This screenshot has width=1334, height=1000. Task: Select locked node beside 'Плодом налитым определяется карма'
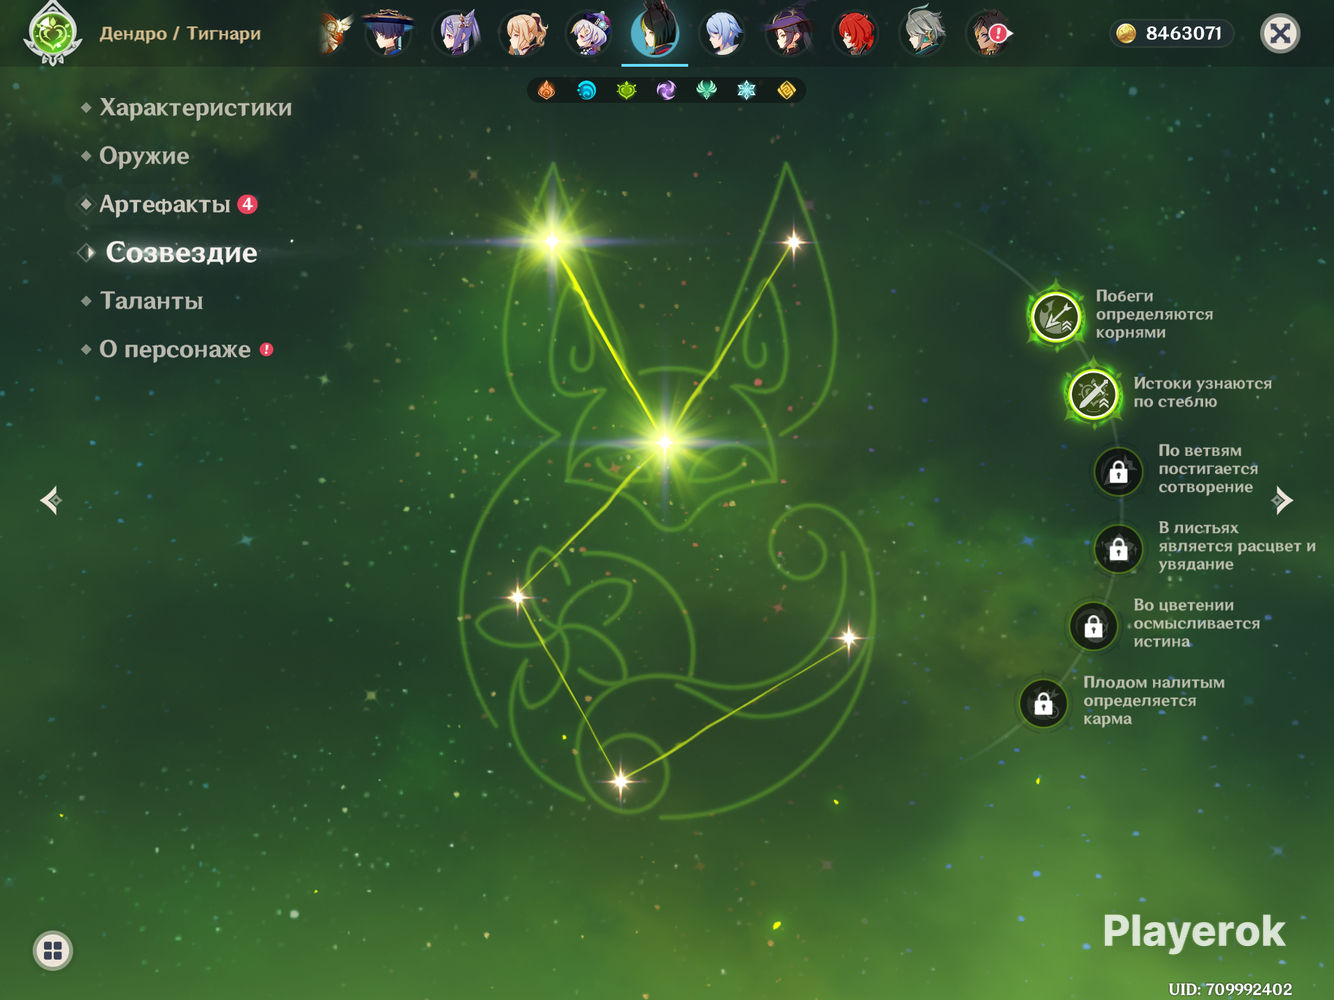click(1043, 703)
